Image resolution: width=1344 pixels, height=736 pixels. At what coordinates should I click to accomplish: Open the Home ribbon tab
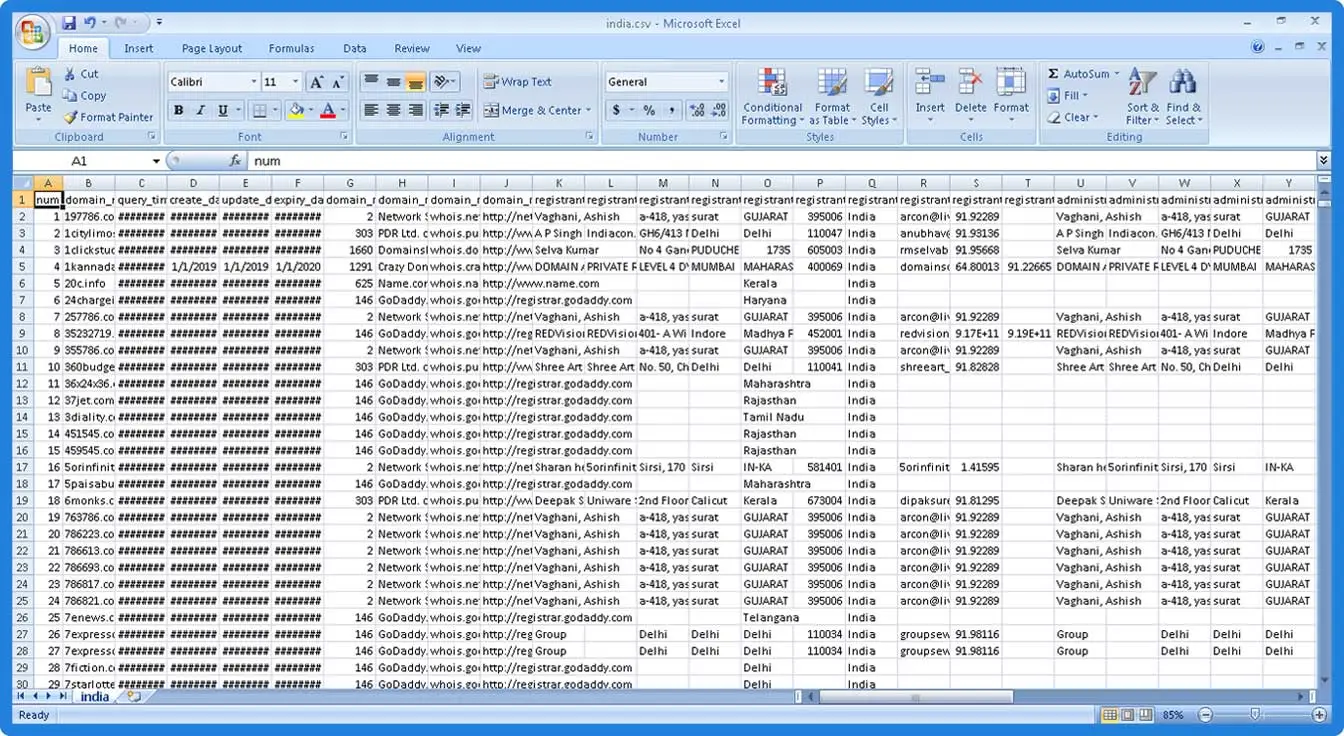click(83, 48)
